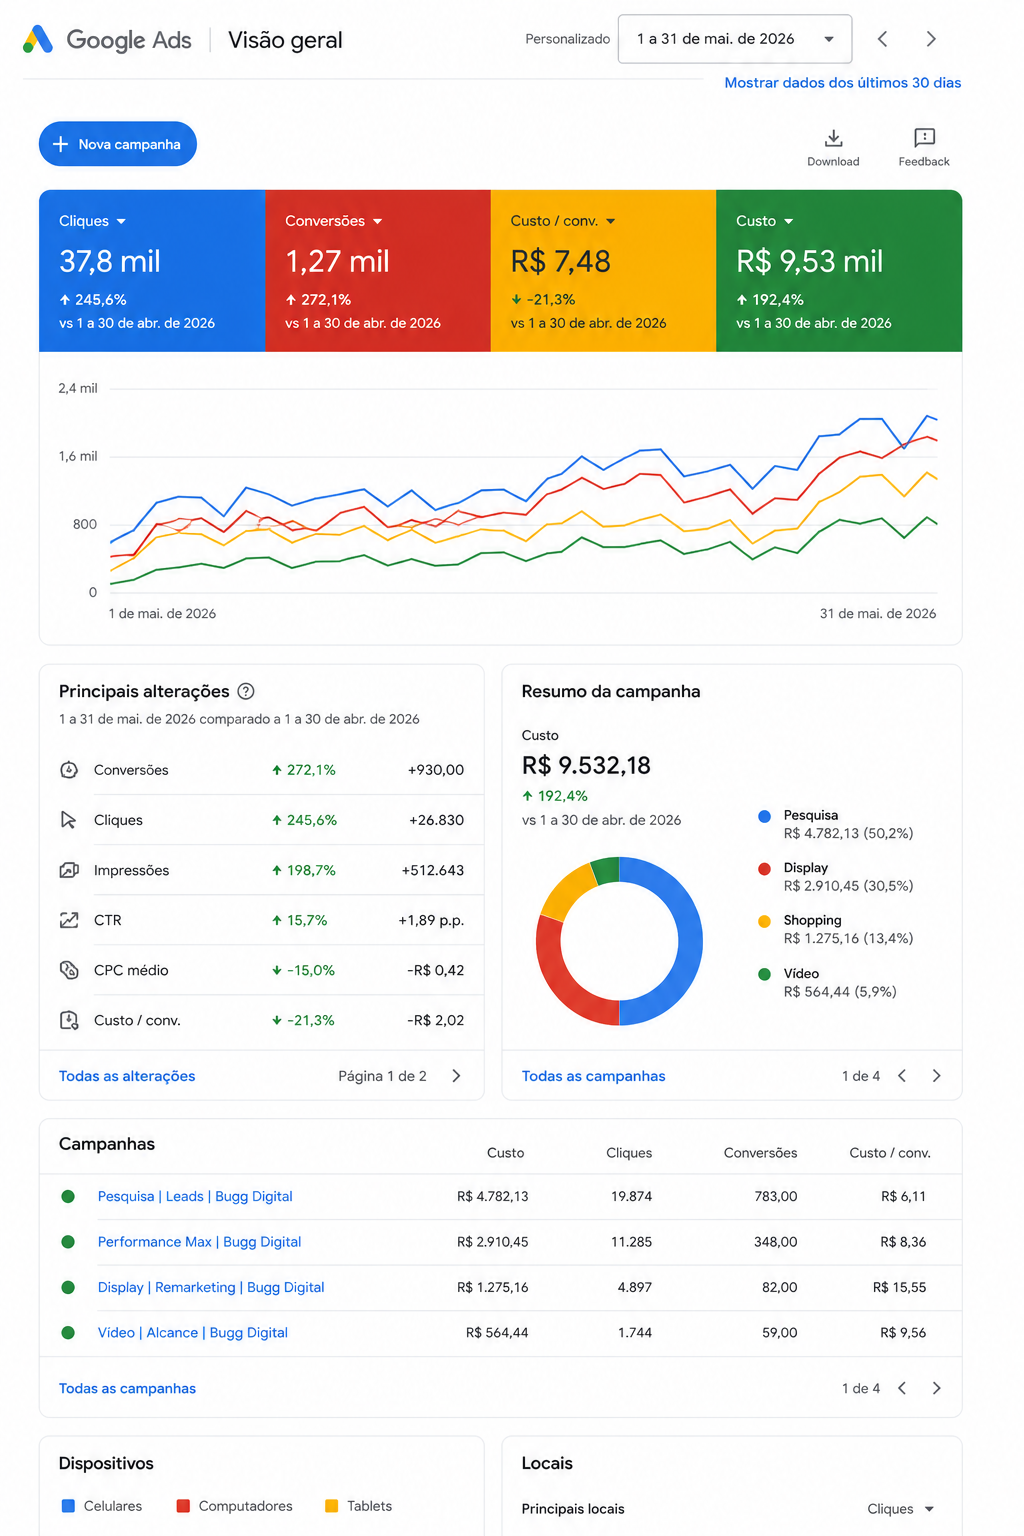Click the CPC médio row icon

69,970
